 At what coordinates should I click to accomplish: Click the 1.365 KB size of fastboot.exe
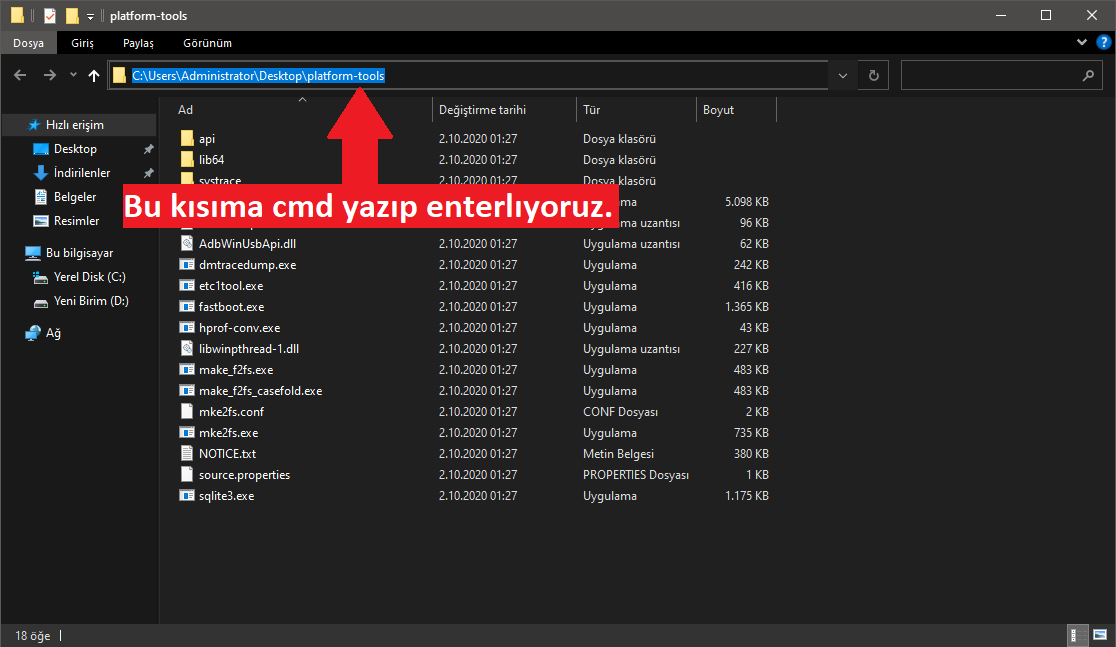[x=747, y=307]
